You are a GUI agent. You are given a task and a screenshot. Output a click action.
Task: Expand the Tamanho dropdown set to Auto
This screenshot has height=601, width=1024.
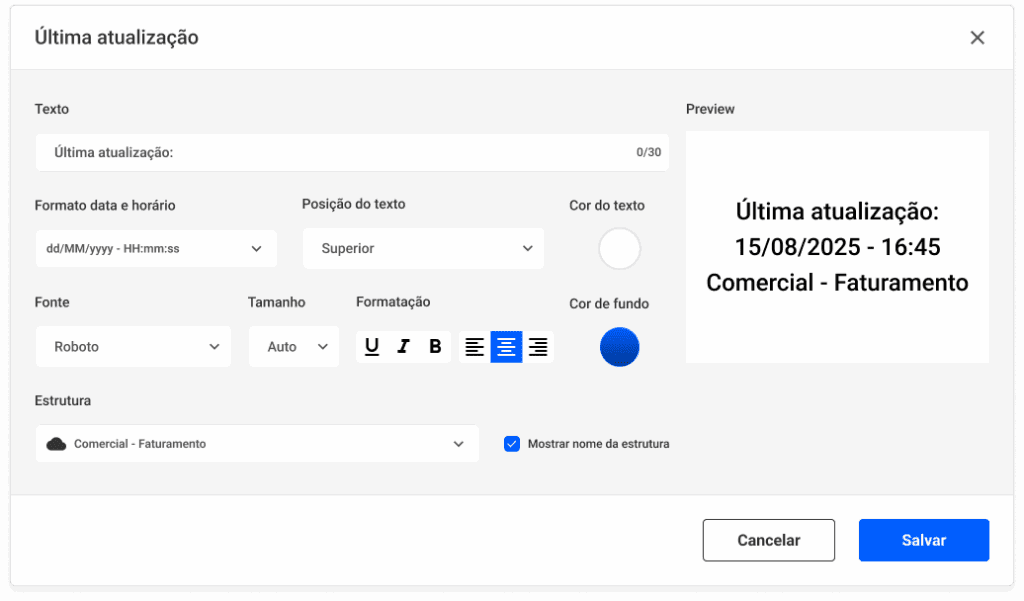294,347
